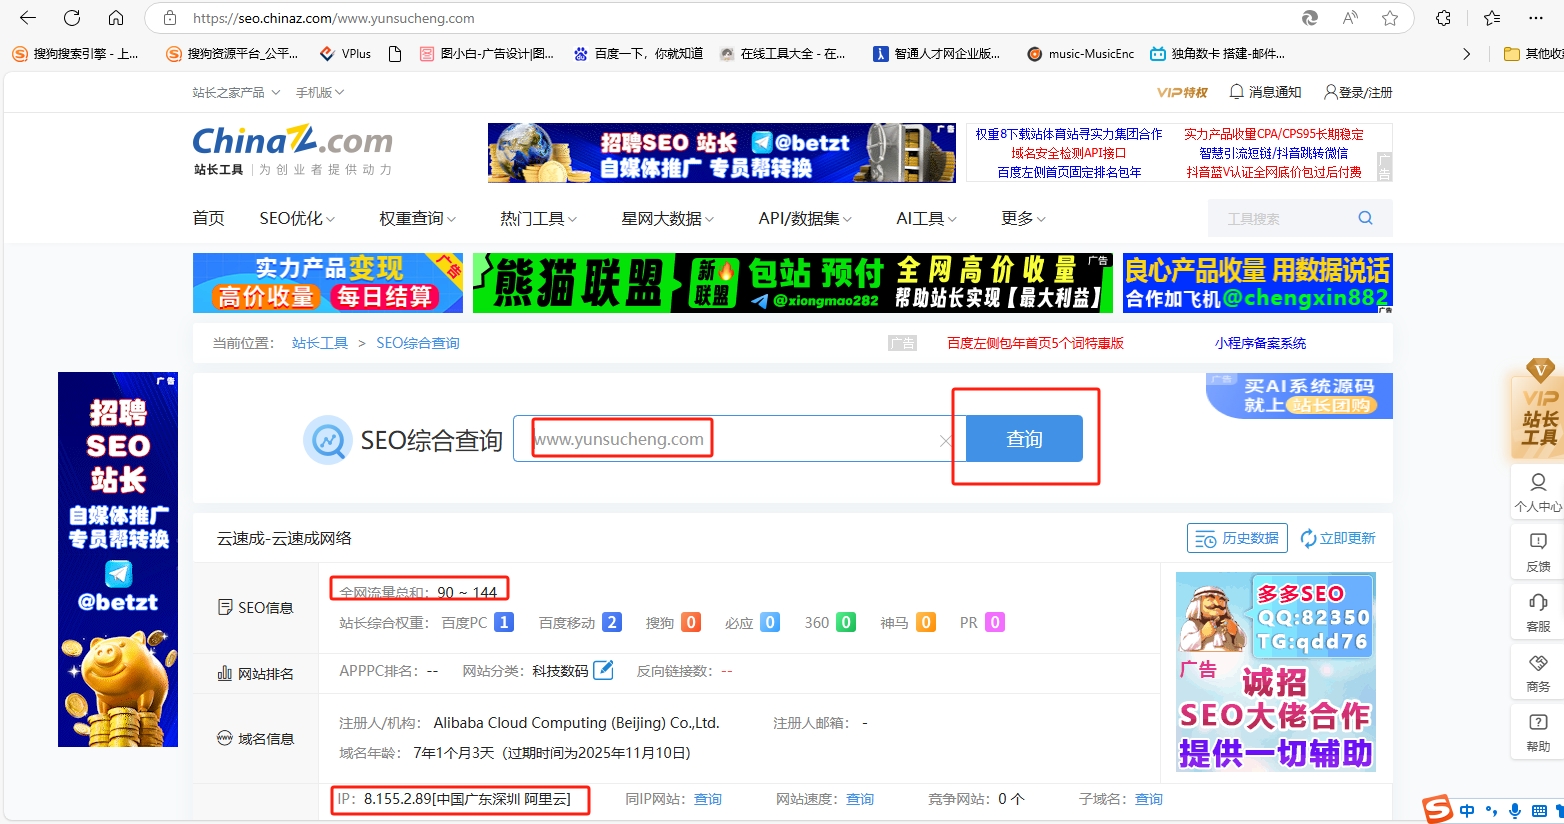The height and width of the screenshot is (824, 1564).
Task: Click the edit icon beside 科技数码
Action: pyautogui.click(x=603, y=670)
